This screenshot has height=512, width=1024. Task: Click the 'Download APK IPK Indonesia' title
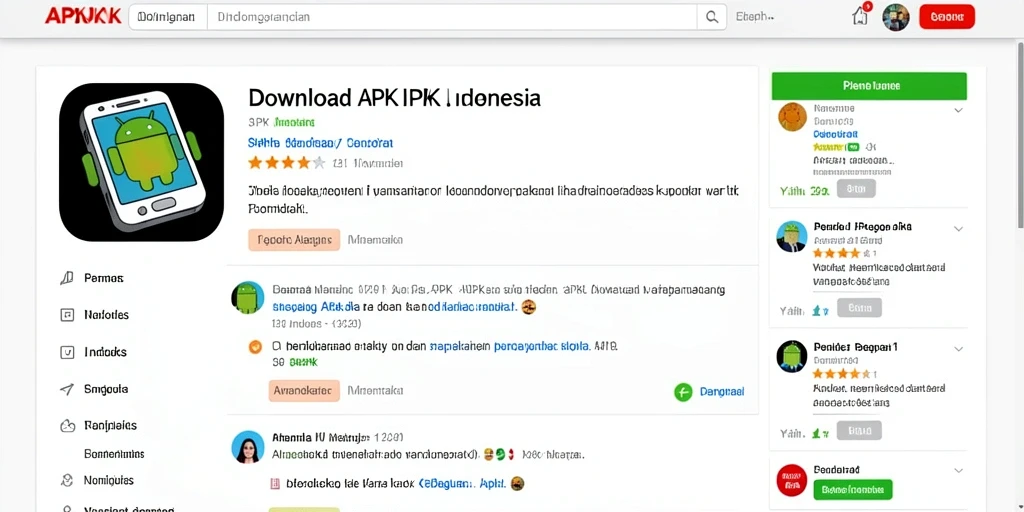[394, 98]
